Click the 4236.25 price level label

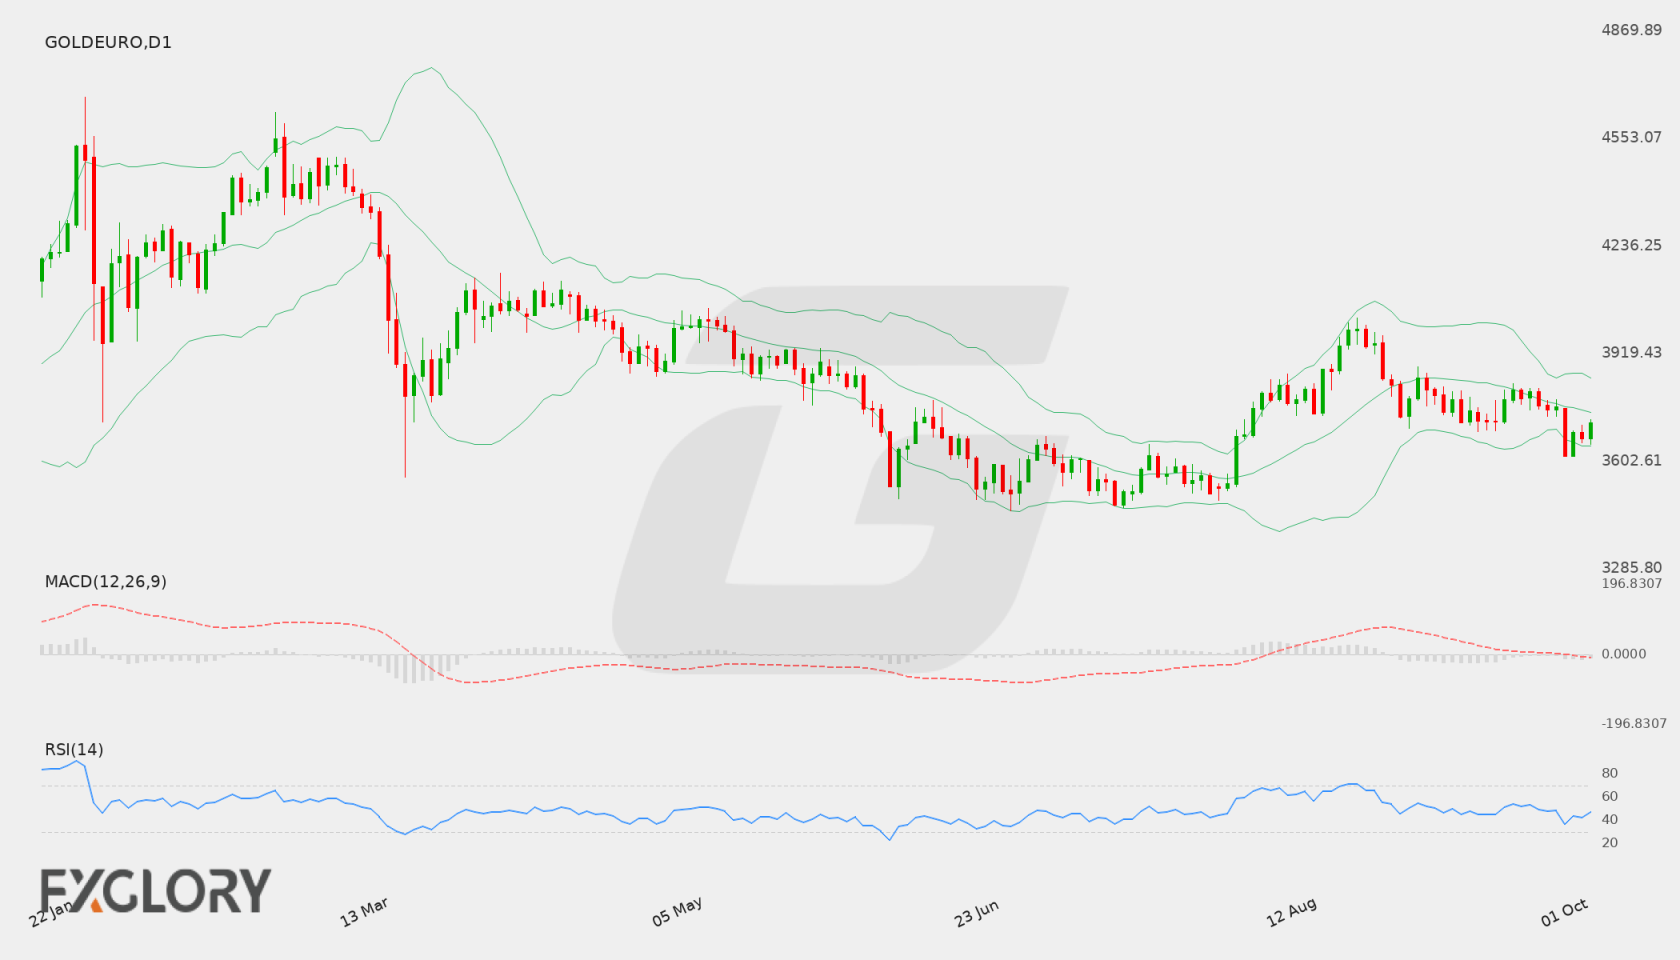click(x=1632, y=245)
